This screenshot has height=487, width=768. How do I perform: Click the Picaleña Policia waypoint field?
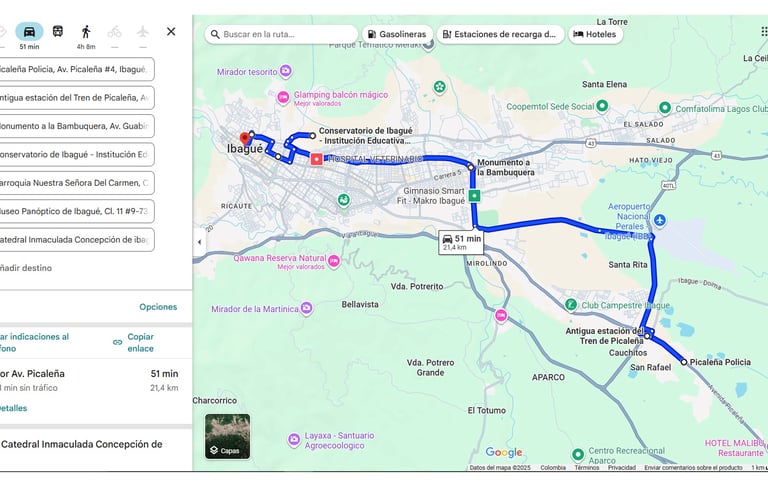pyautogui.click(x=77, y=69)
